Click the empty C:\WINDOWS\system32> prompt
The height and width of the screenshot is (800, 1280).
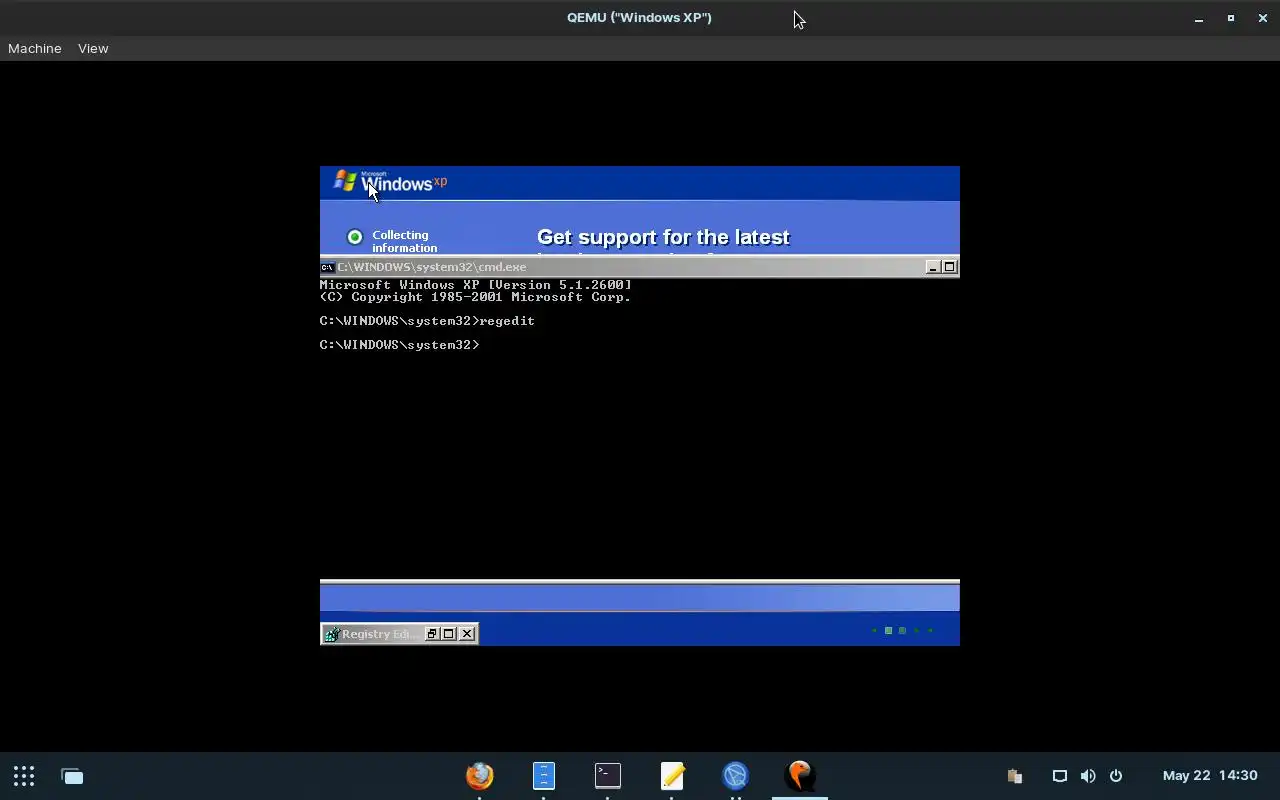399,345
